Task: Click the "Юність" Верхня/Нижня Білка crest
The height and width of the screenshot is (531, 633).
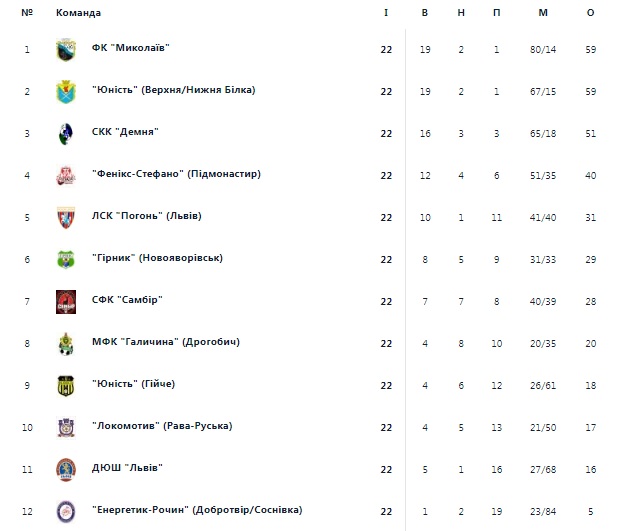Action: pos(66,92)
